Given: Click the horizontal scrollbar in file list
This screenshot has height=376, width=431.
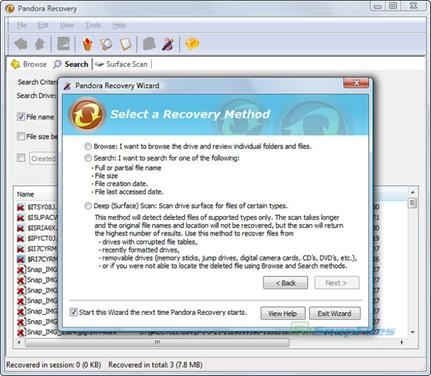Looking at the screenshot, I should point(157,342).
